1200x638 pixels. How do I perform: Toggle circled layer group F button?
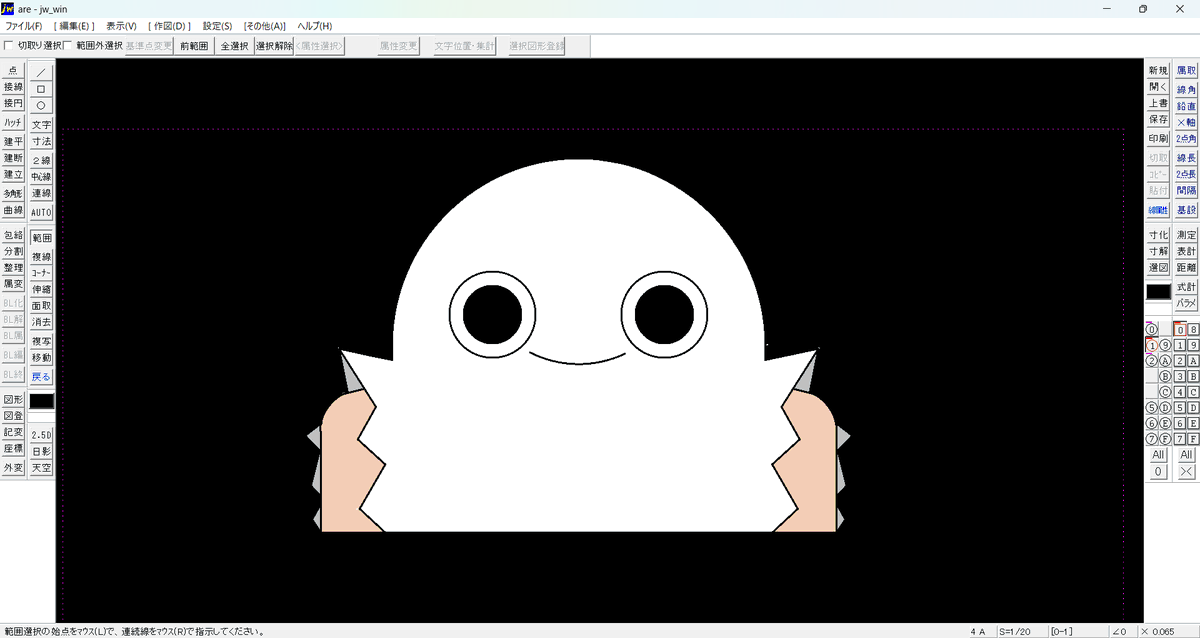[1165, 439]
